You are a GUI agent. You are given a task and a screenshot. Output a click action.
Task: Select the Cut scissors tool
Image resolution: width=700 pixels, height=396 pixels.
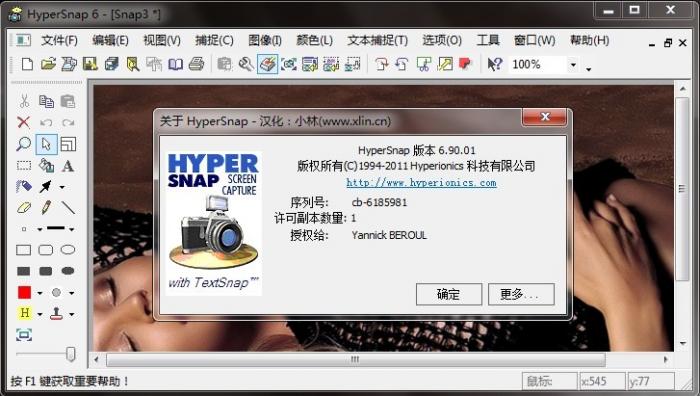click(x=24, y=101)
